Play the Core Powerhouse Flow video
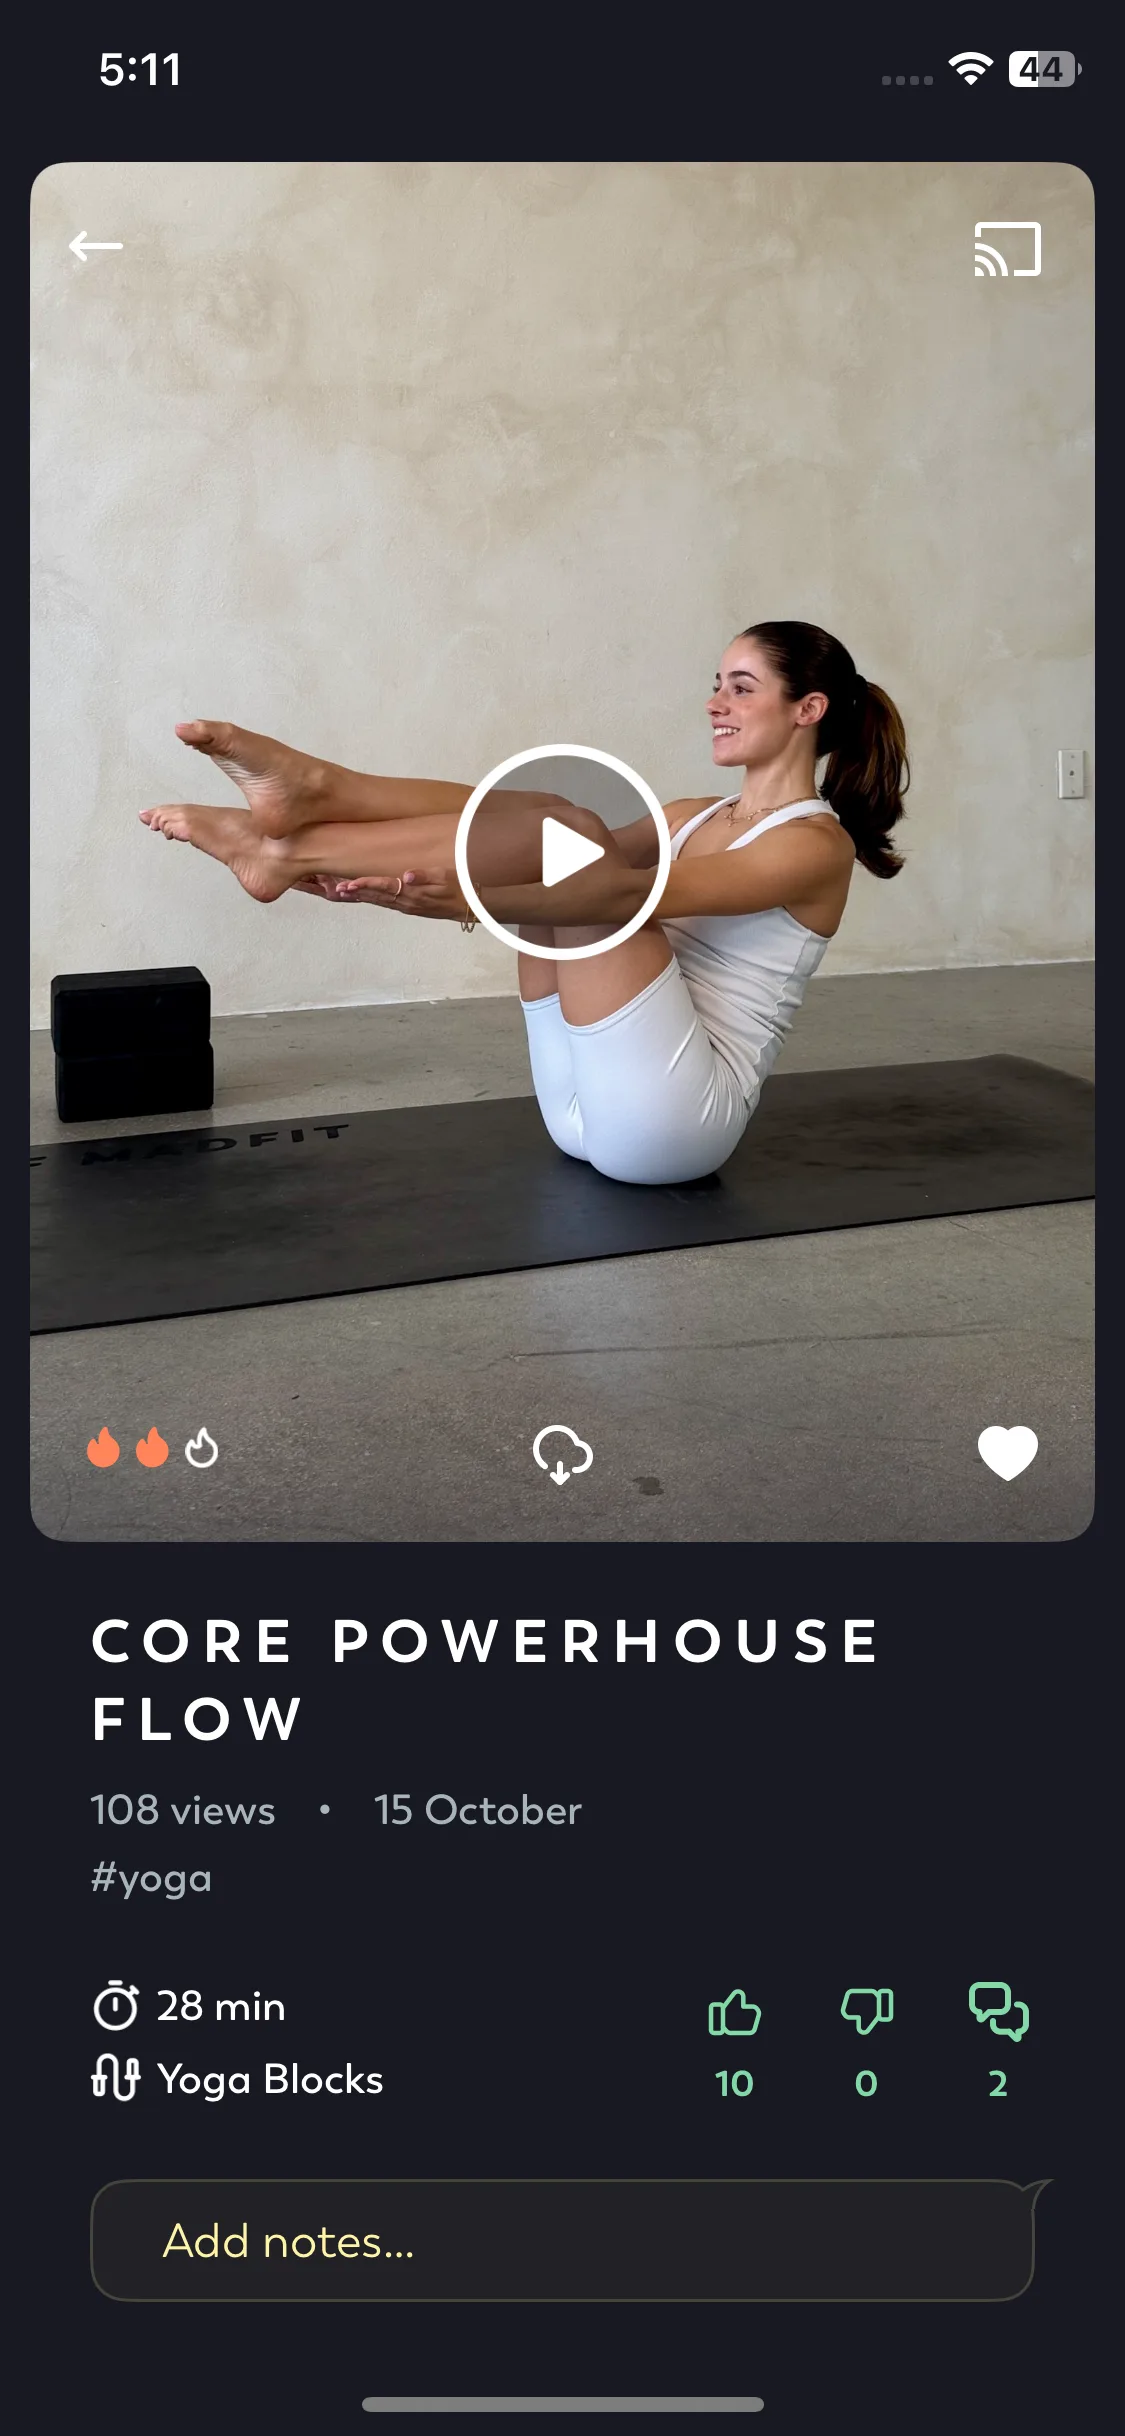1125x2436 pixels. [x=562, y=852]
